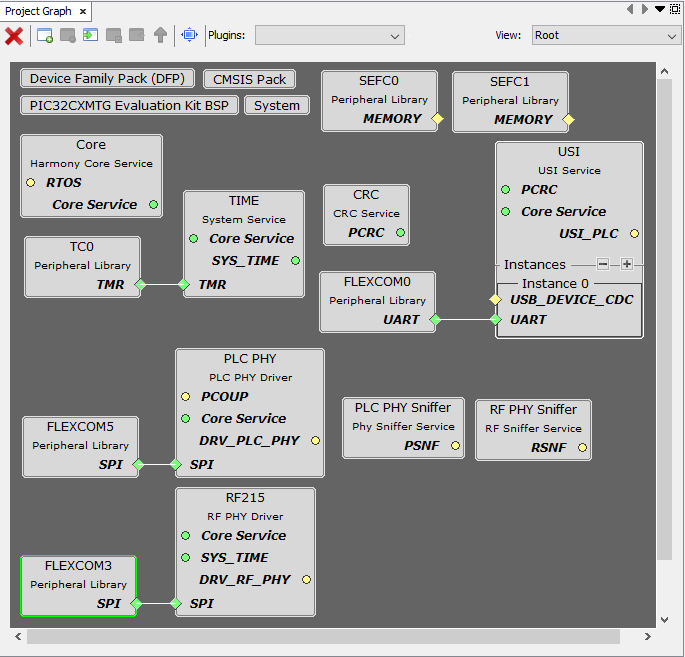Click the add group toolbar icon
Screen dimensions: 685x657
tap(45, 36)
